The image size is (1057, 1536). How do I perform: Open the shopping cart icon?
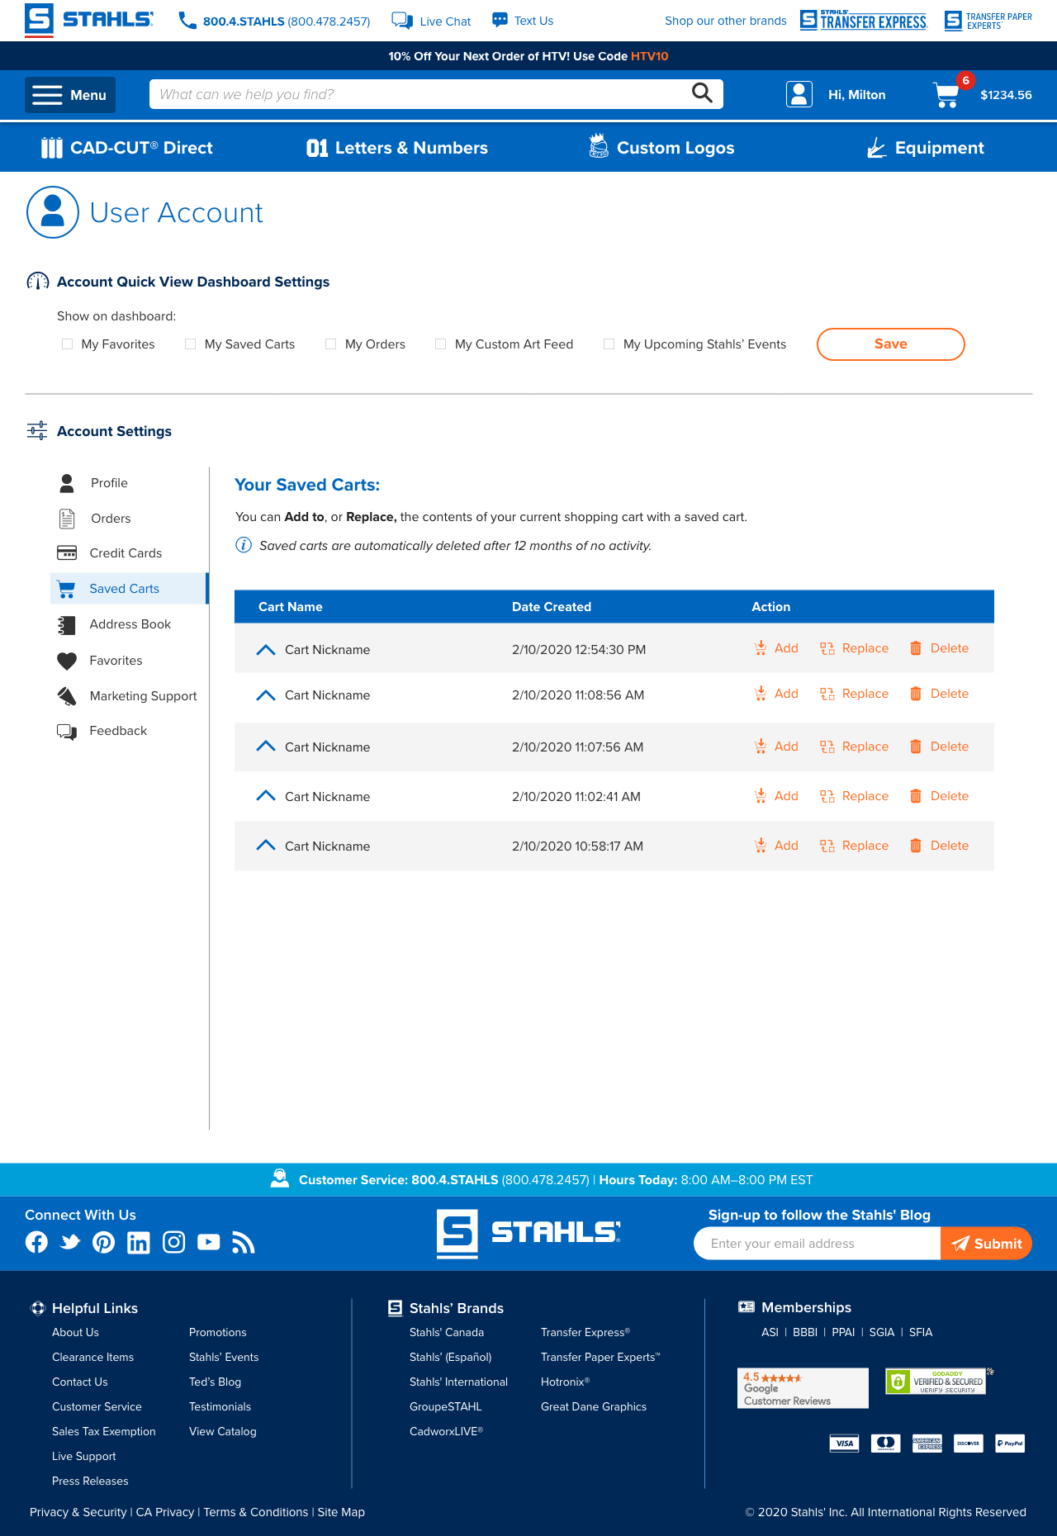[x=946, y=95]
